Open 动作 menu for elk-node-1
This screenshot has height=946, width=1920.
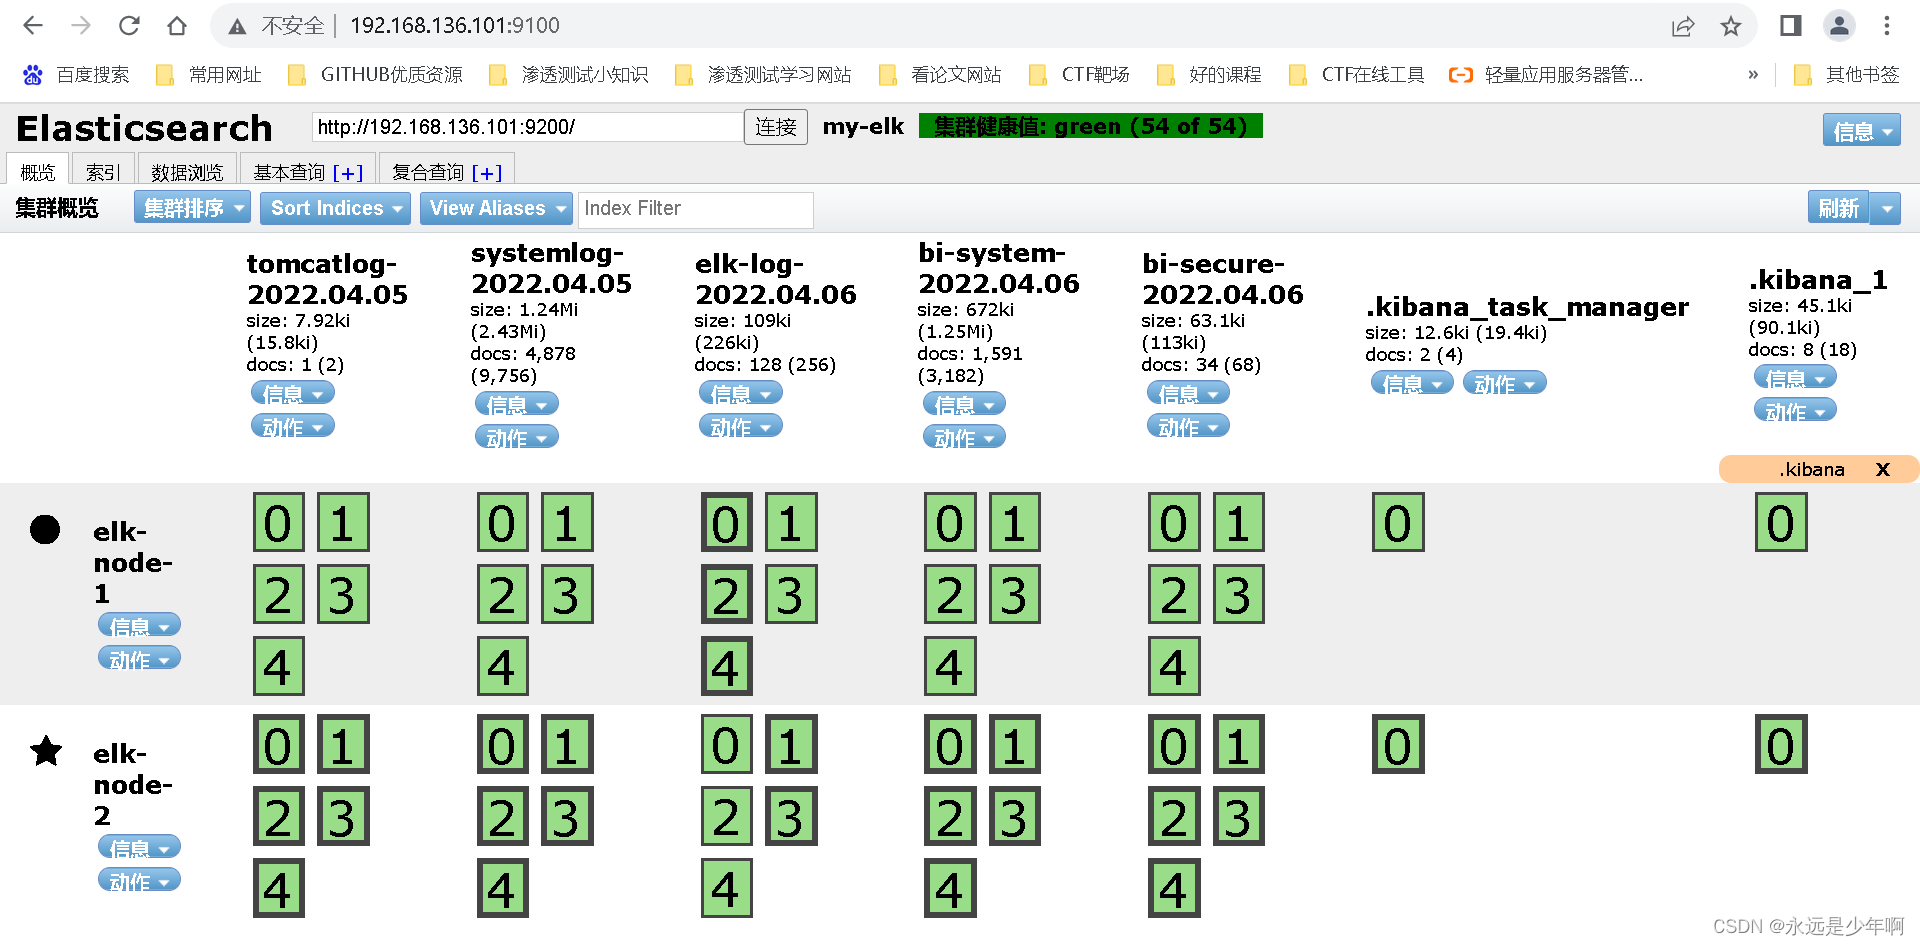tap(140, 659)
